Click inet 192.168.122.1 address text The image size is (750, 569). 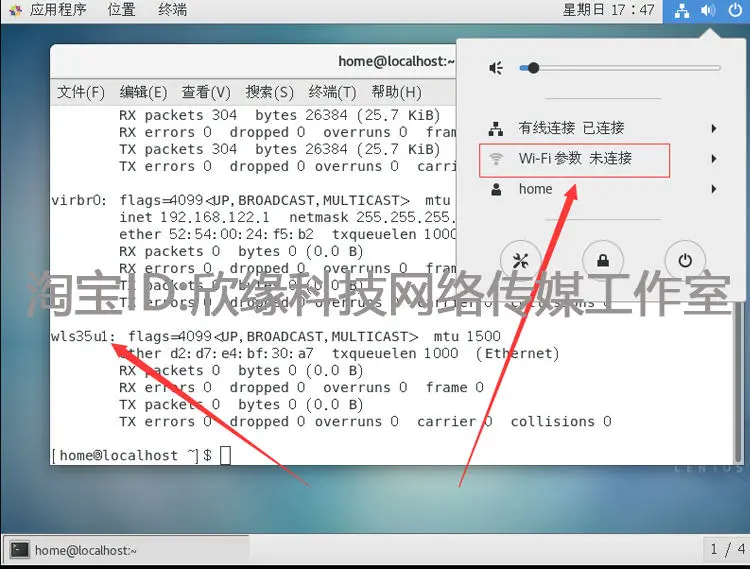[194, 218]
